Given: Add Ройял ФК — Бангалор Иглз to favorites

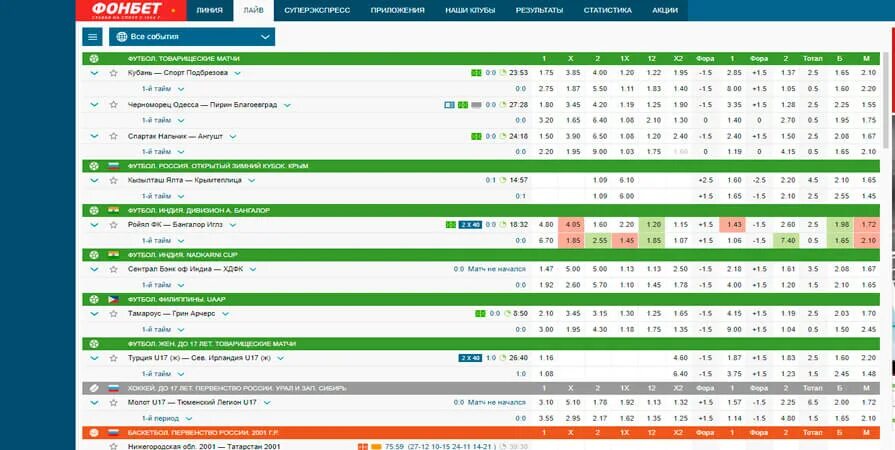Looking at the screenshot, I should tap(113, 225).
